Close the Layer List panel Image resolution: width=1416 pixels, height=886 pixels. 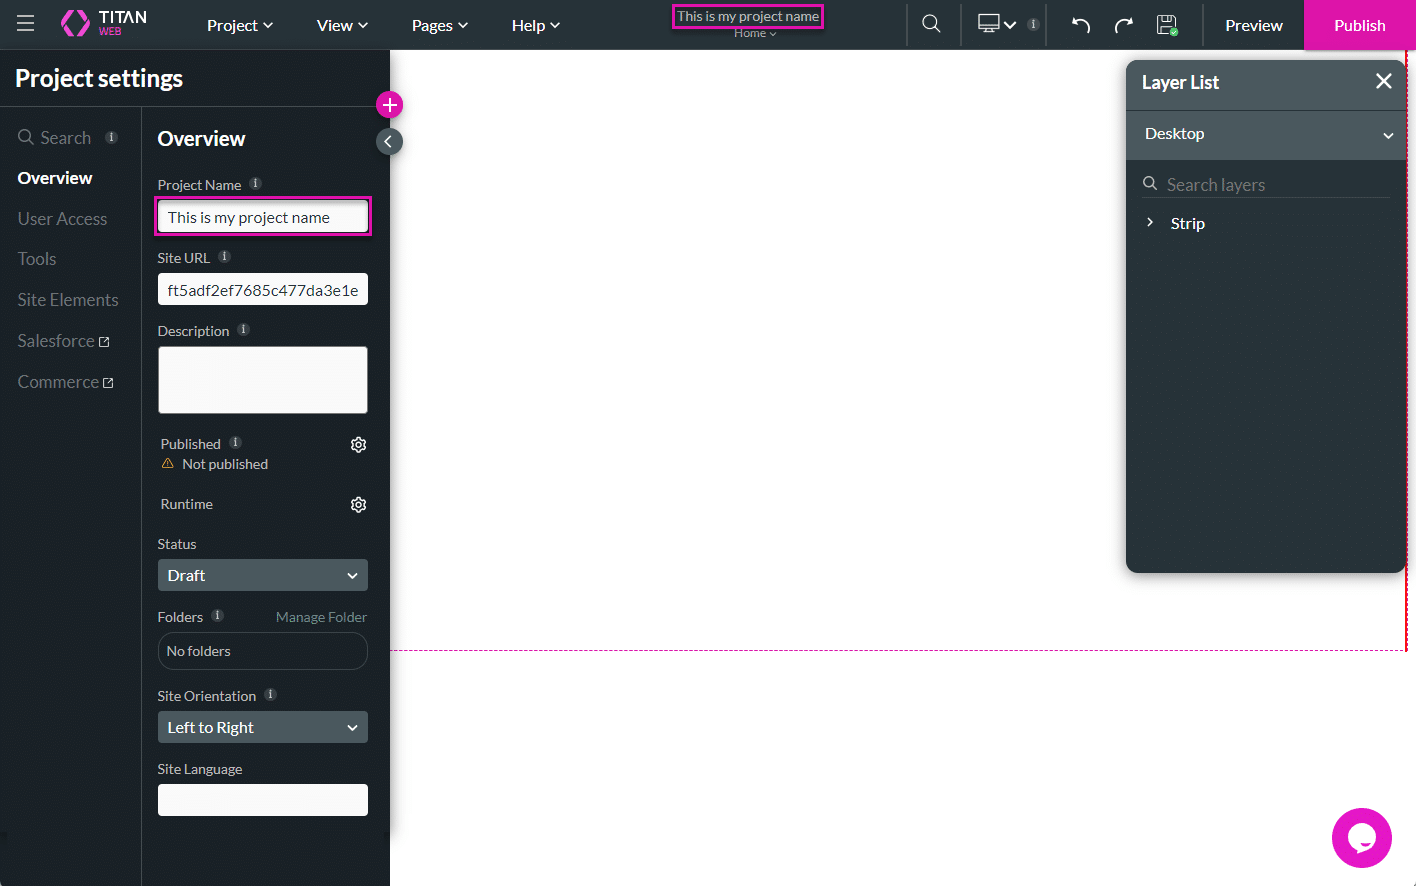click(x=1383, y=82)
